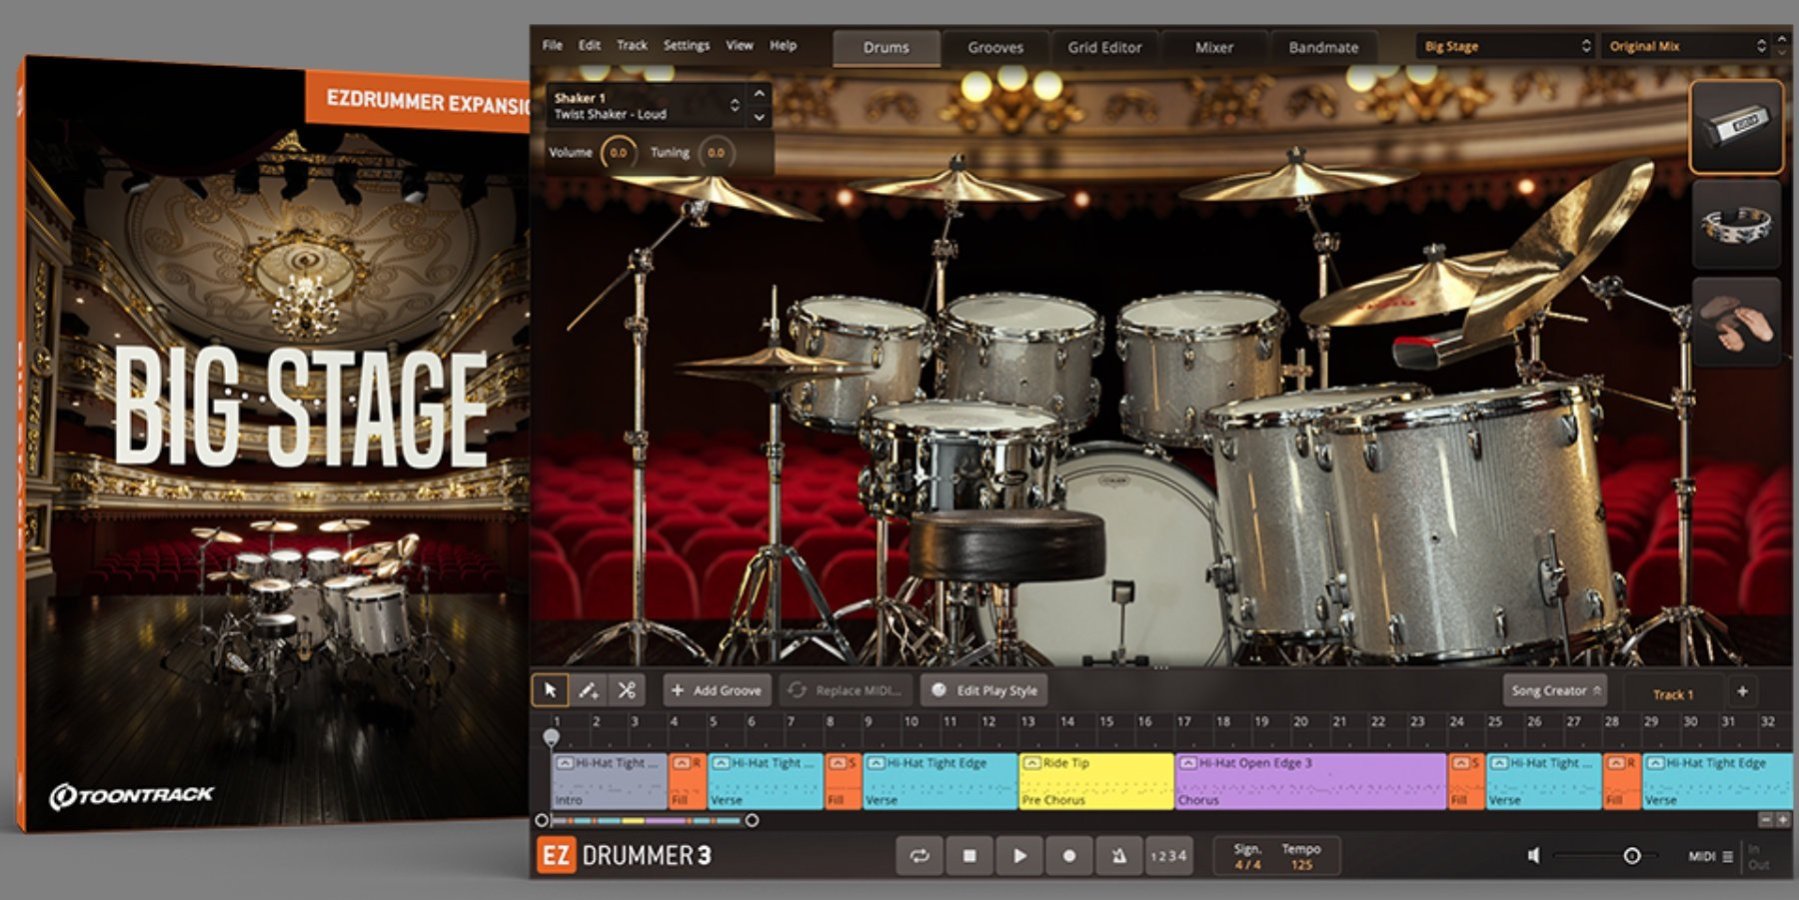Select the pencil draw tool
The image size is (1799, 900).
coord(588,690)
